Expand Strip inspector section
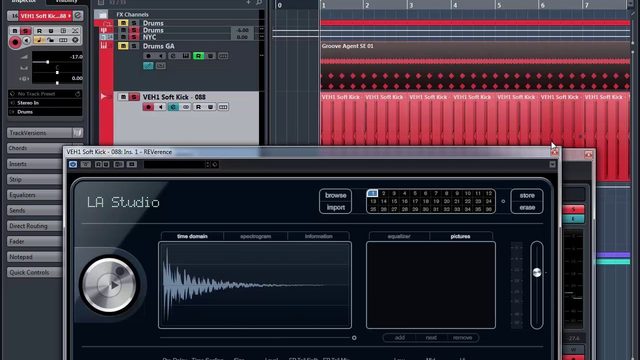This screenshot has width=640, height=360. coord(35,179)
